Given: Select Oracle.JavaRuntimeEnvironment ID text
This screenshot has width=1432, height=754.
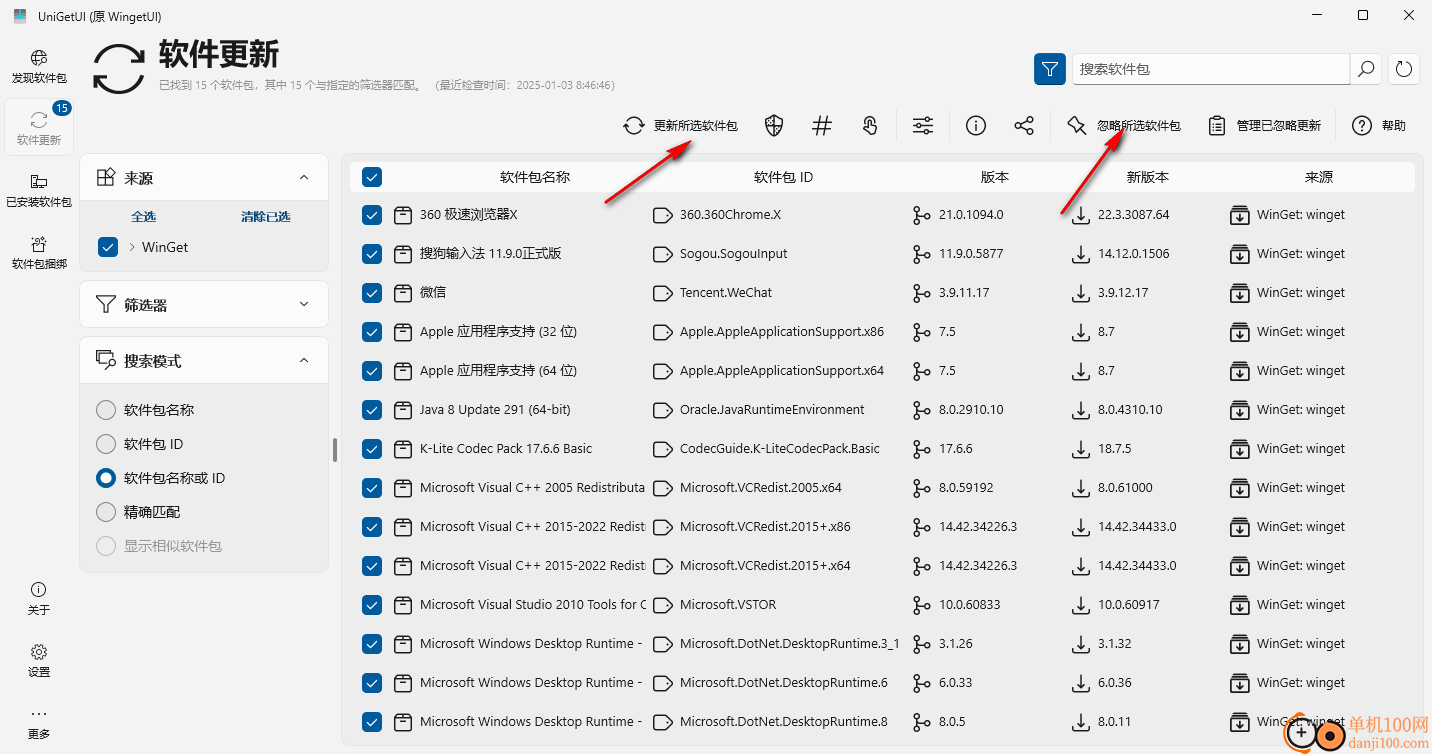Looking at the screenshot, I should 772,409.
